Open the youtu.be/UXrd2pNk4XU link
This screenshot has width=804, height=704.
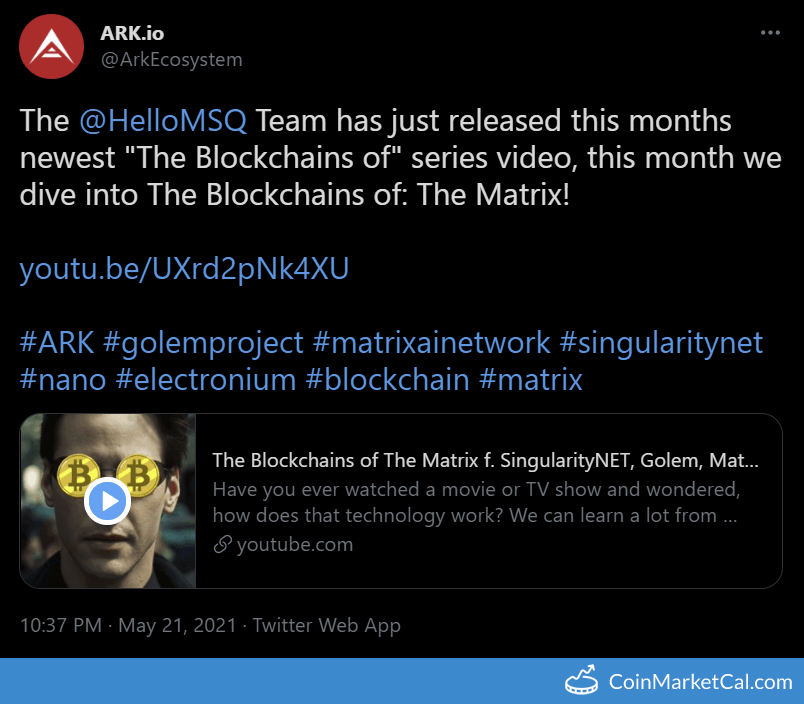coord(184,268)
